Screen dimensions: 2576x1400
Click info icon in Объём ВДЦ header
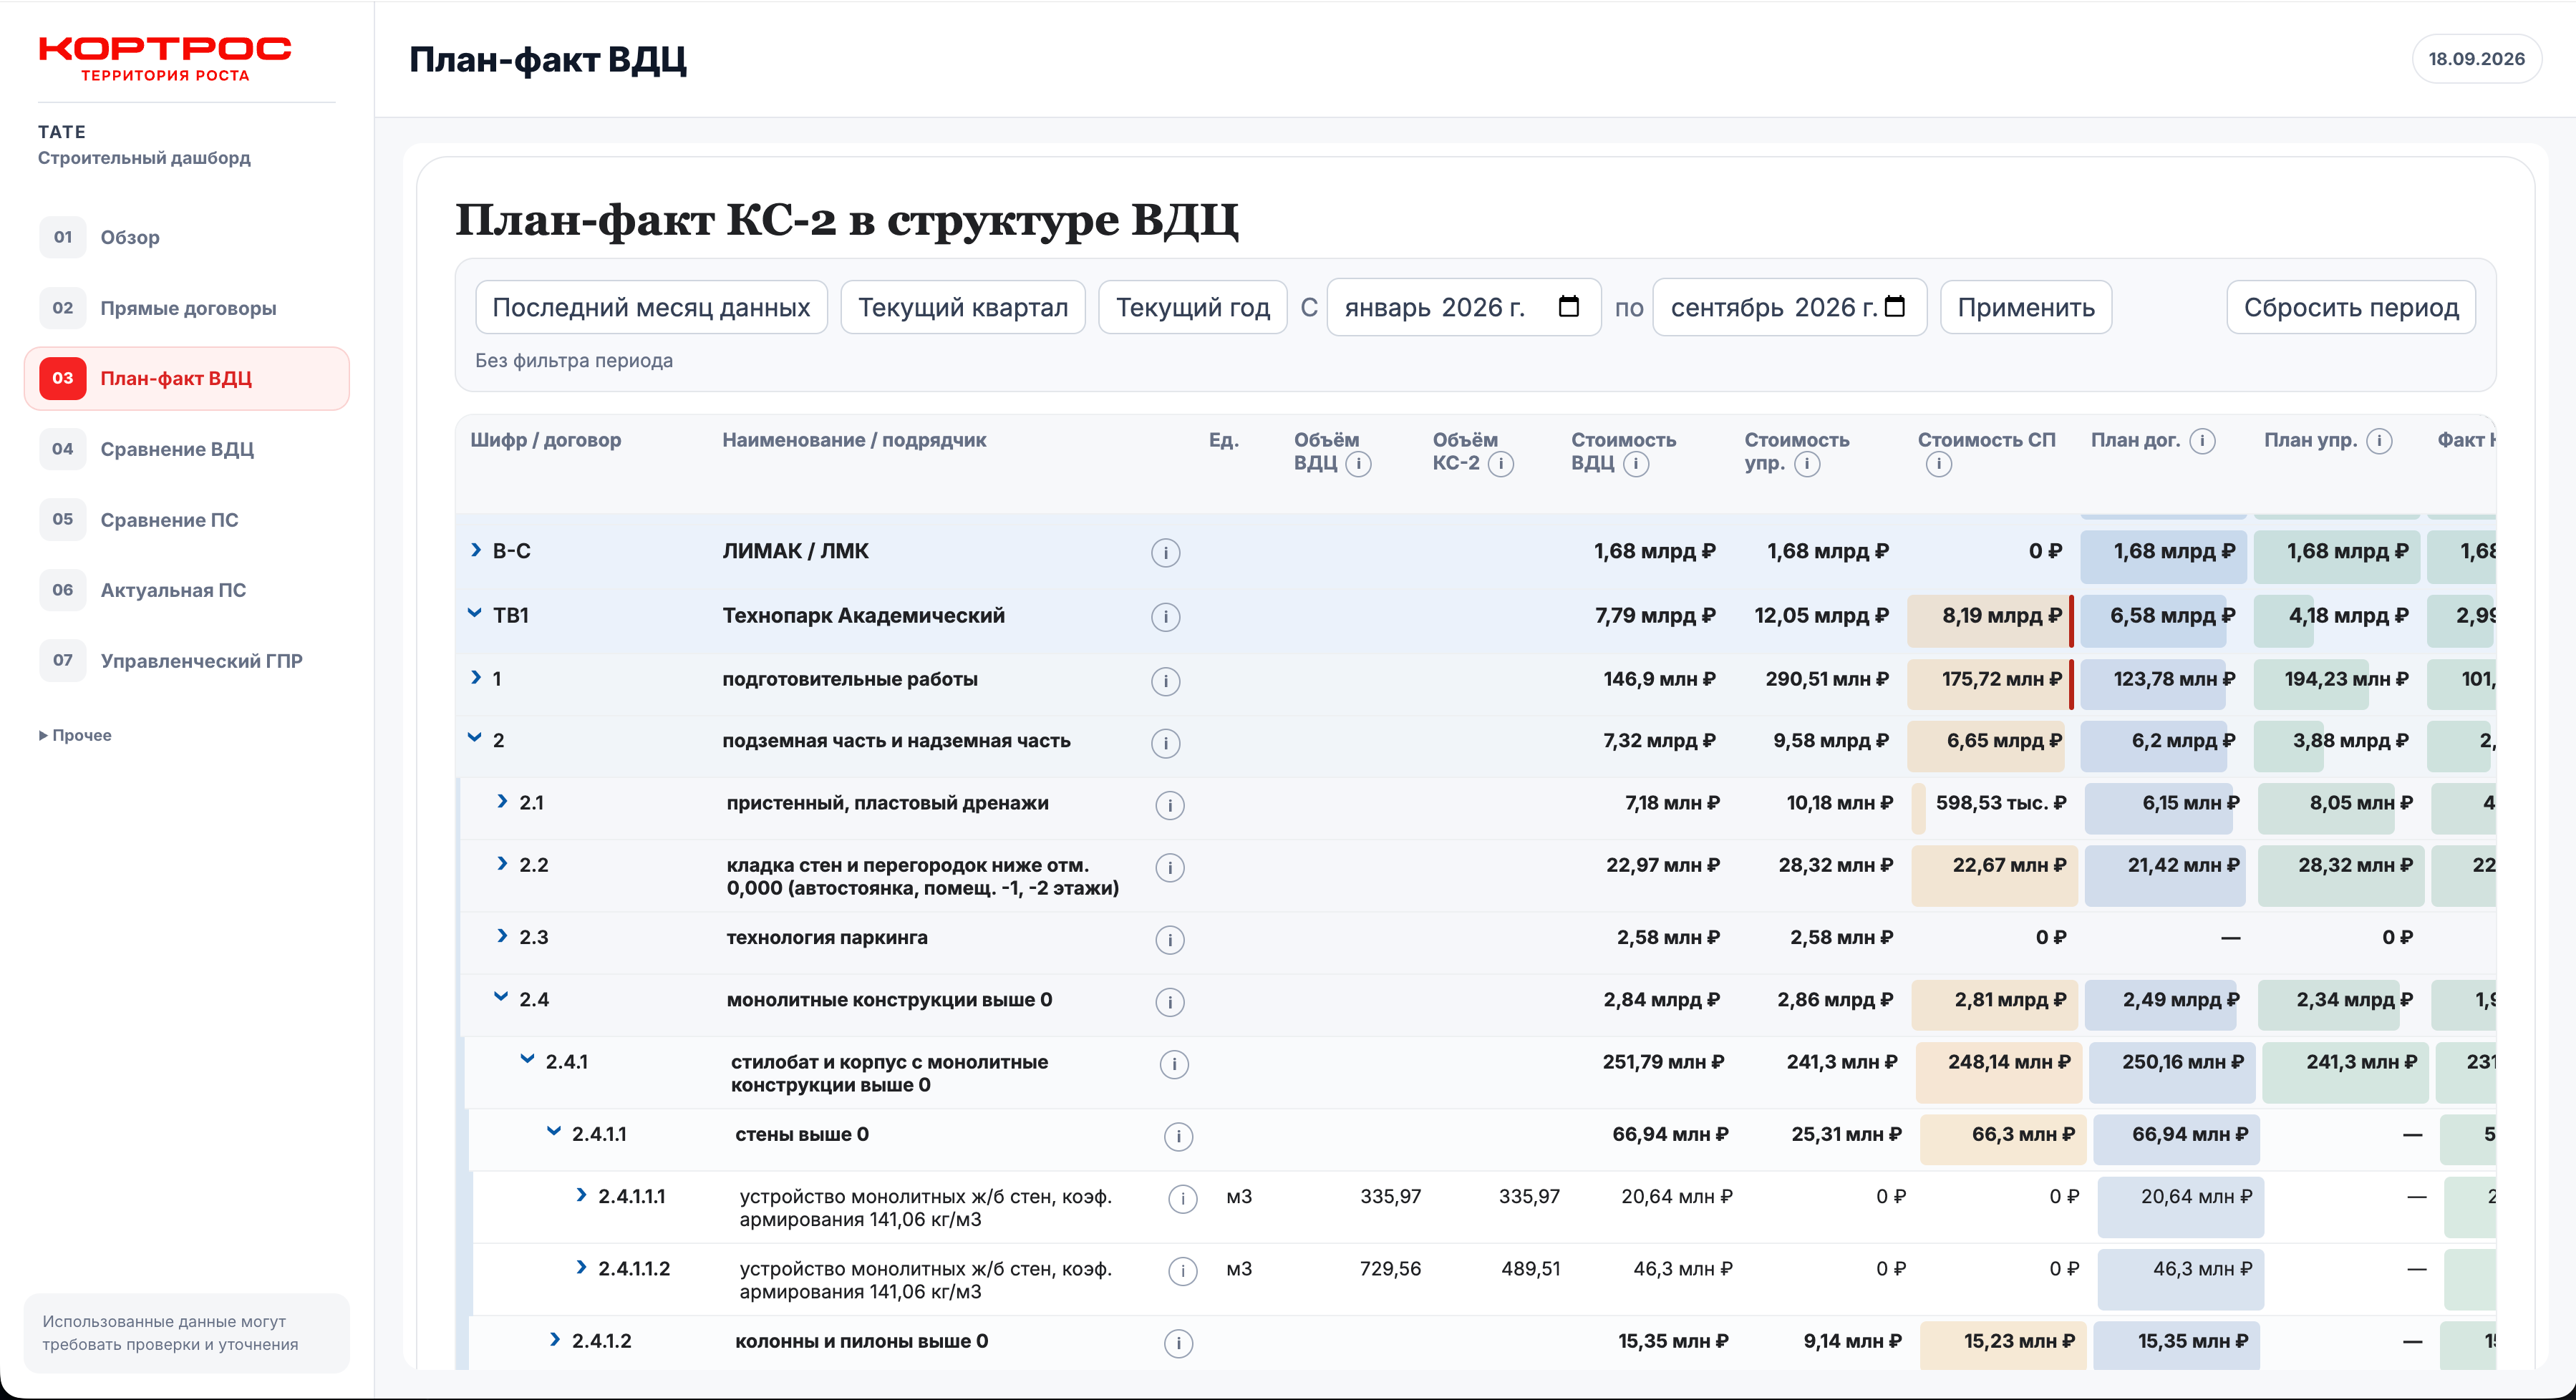tap(1358, 464)
